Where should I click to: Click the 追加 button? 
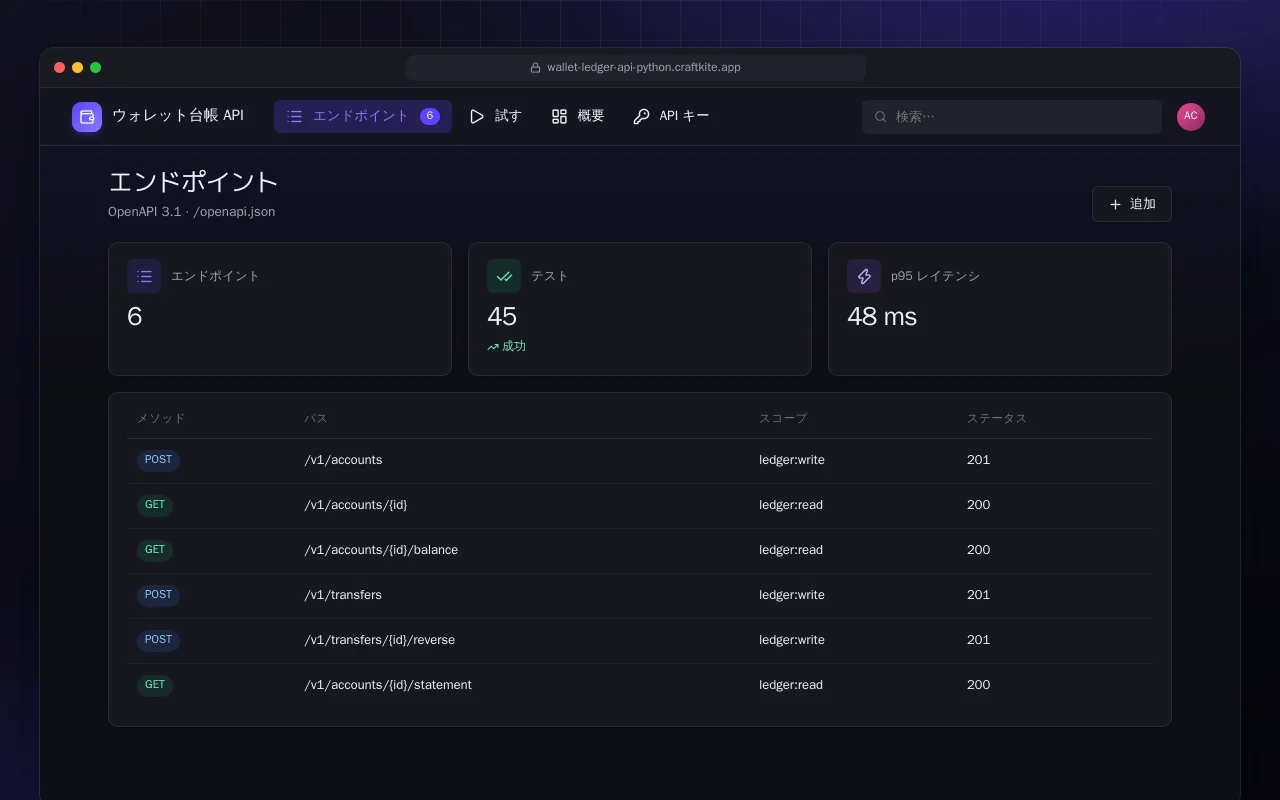point(1132,204)
